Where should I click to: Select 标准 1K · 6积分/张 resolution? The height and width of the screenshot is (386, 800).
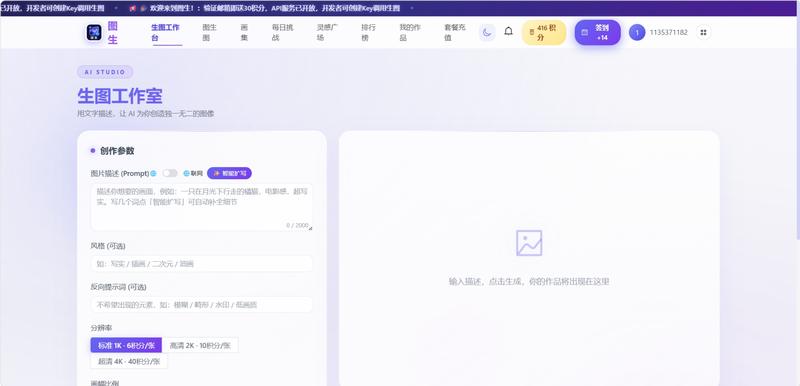[126, 345]
